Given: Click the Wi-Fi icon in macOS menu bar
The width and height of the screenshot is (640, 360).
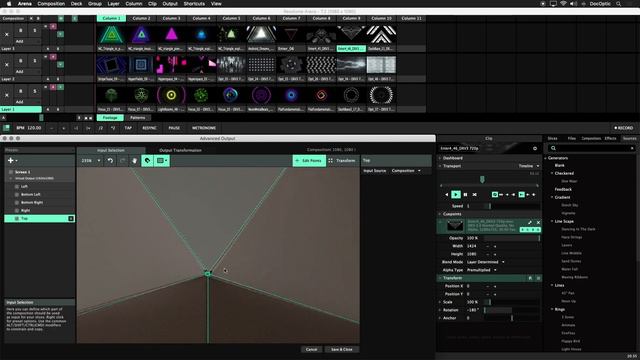Looking at the screenshot, I should [563, 4].
